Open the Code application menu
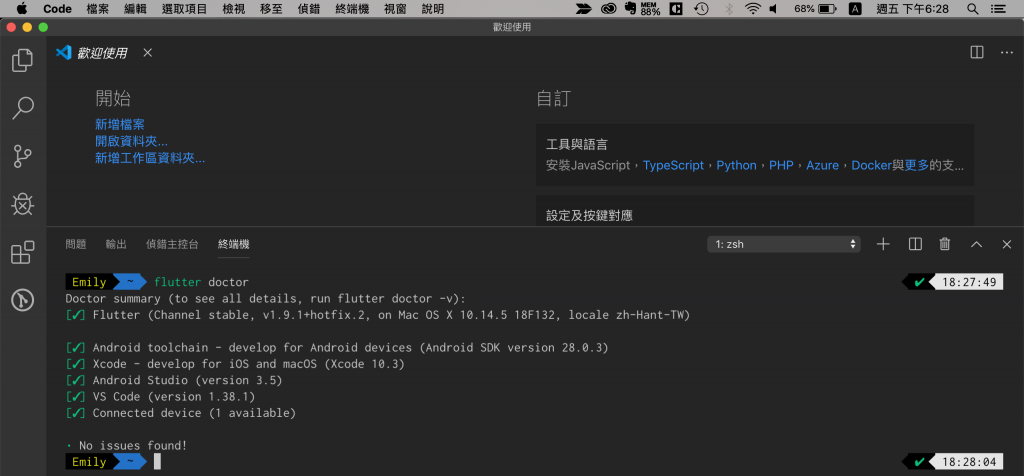Screen dimensions: 1024x476 (57, 9)
